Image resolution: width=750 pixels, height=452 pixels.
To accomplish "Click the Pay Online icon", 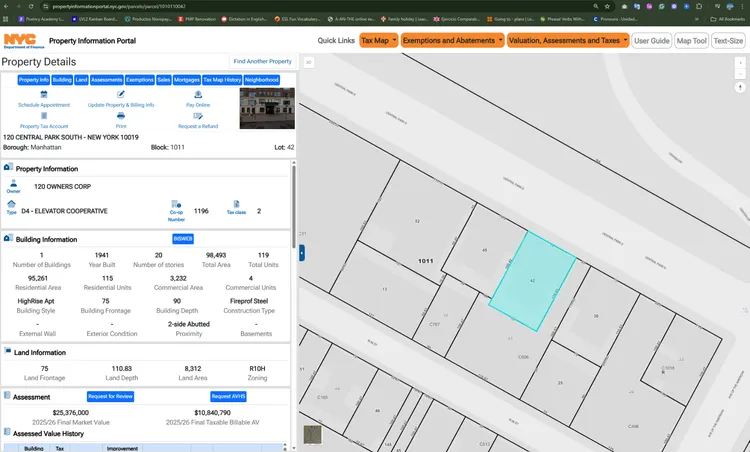I will 197,94.
